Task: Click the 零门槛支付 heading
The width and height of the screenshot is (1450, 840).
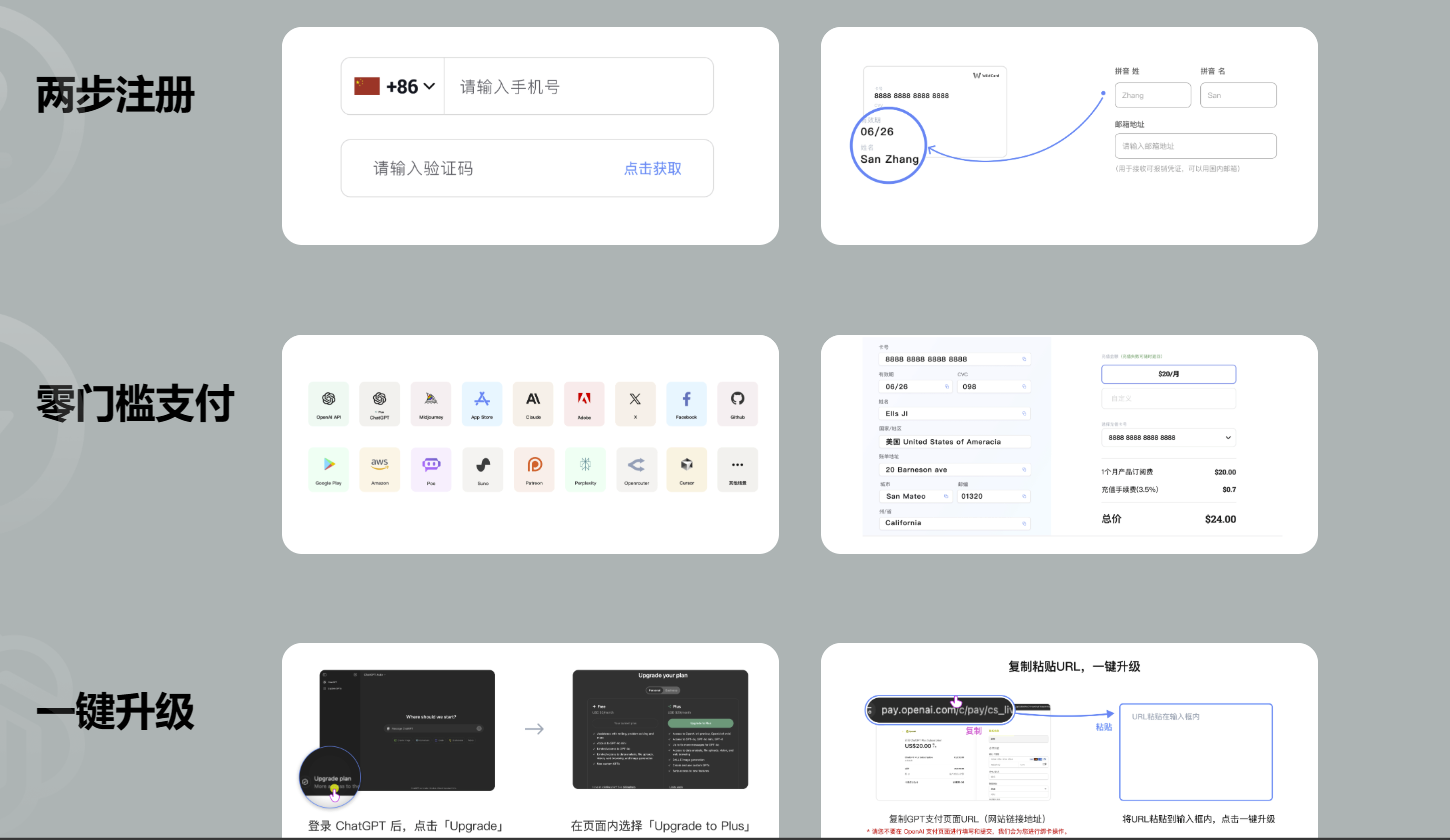Action: pyautogui.click(x=135, y=404)
